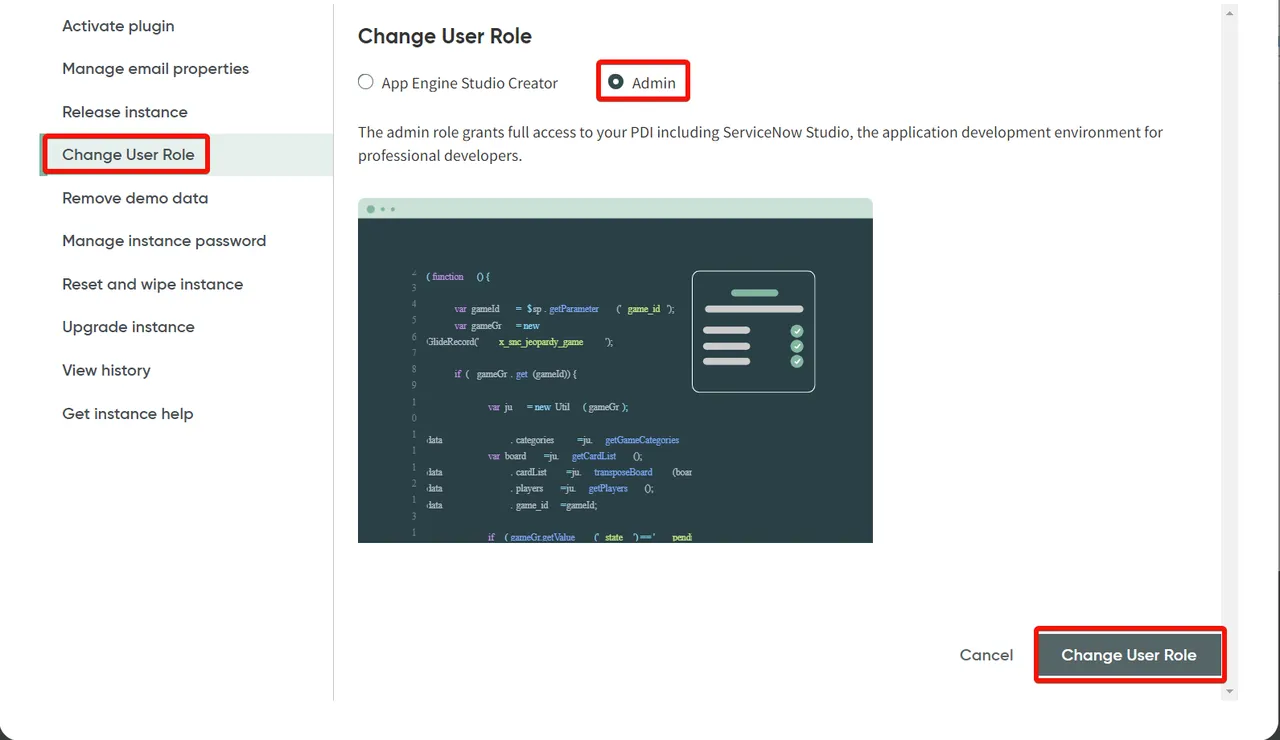Select the Admin radio button
This screenshot has height=740, width=1280.
point(615,82)
